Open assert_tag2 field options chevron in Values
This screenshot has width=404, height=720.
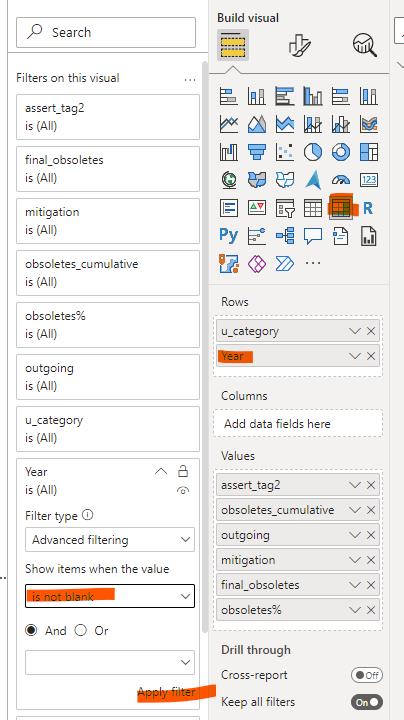[x=354, y=485]
